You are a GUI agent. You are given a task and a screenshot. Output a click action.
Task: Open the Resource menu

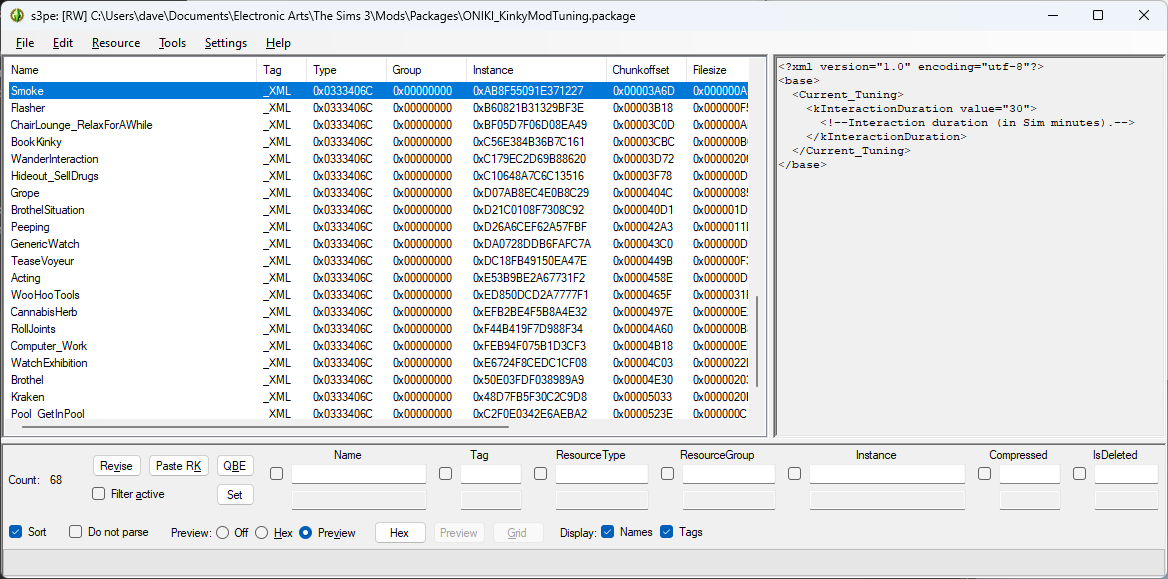pyautogui.click(x=115, y=43)
